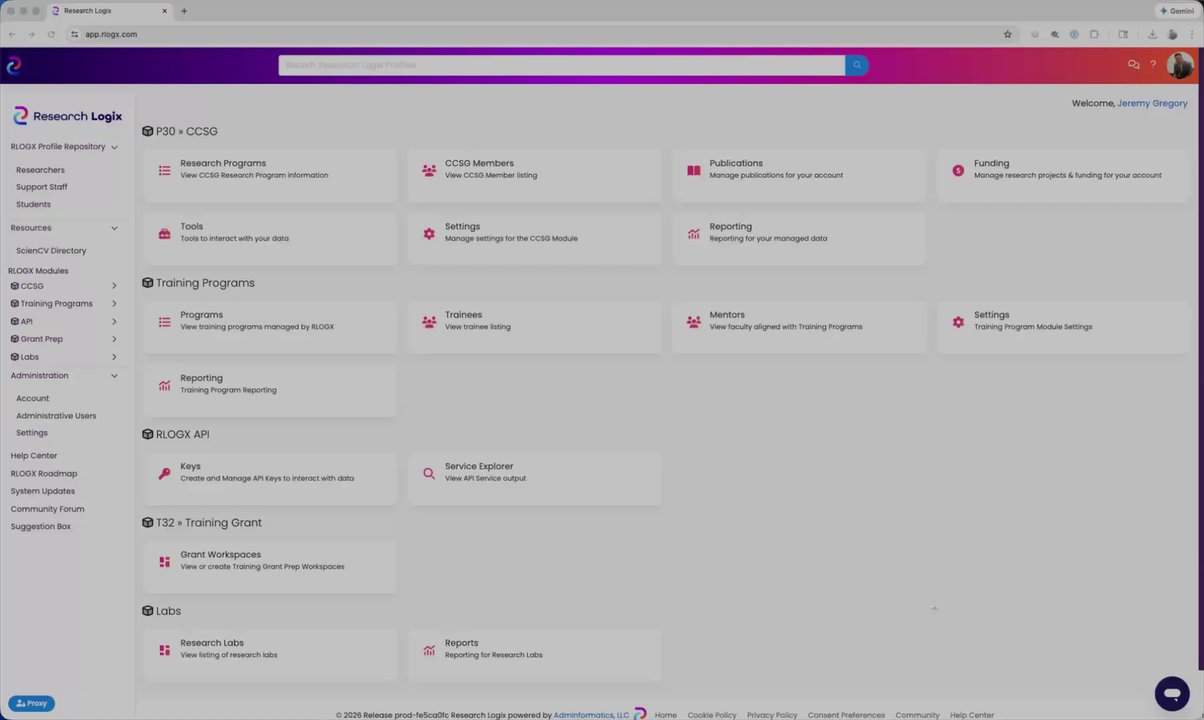The image size is (1204, 720).
Task: Open RLOGX Roadmap link
Action: [44, 474]
